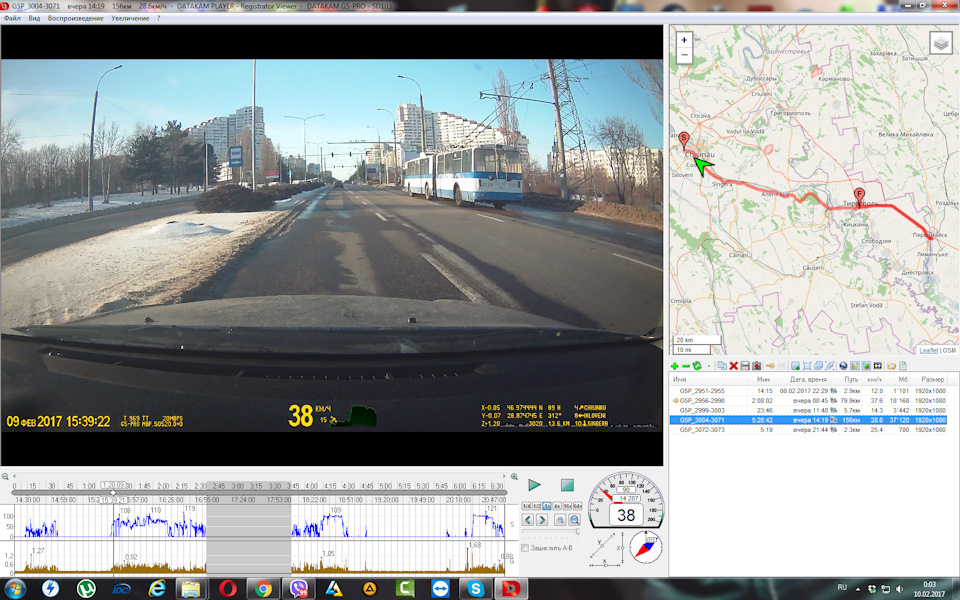Open the map layers selector
Image resolution: width=960 pixels, height=600 pixels.
point(941,43)
